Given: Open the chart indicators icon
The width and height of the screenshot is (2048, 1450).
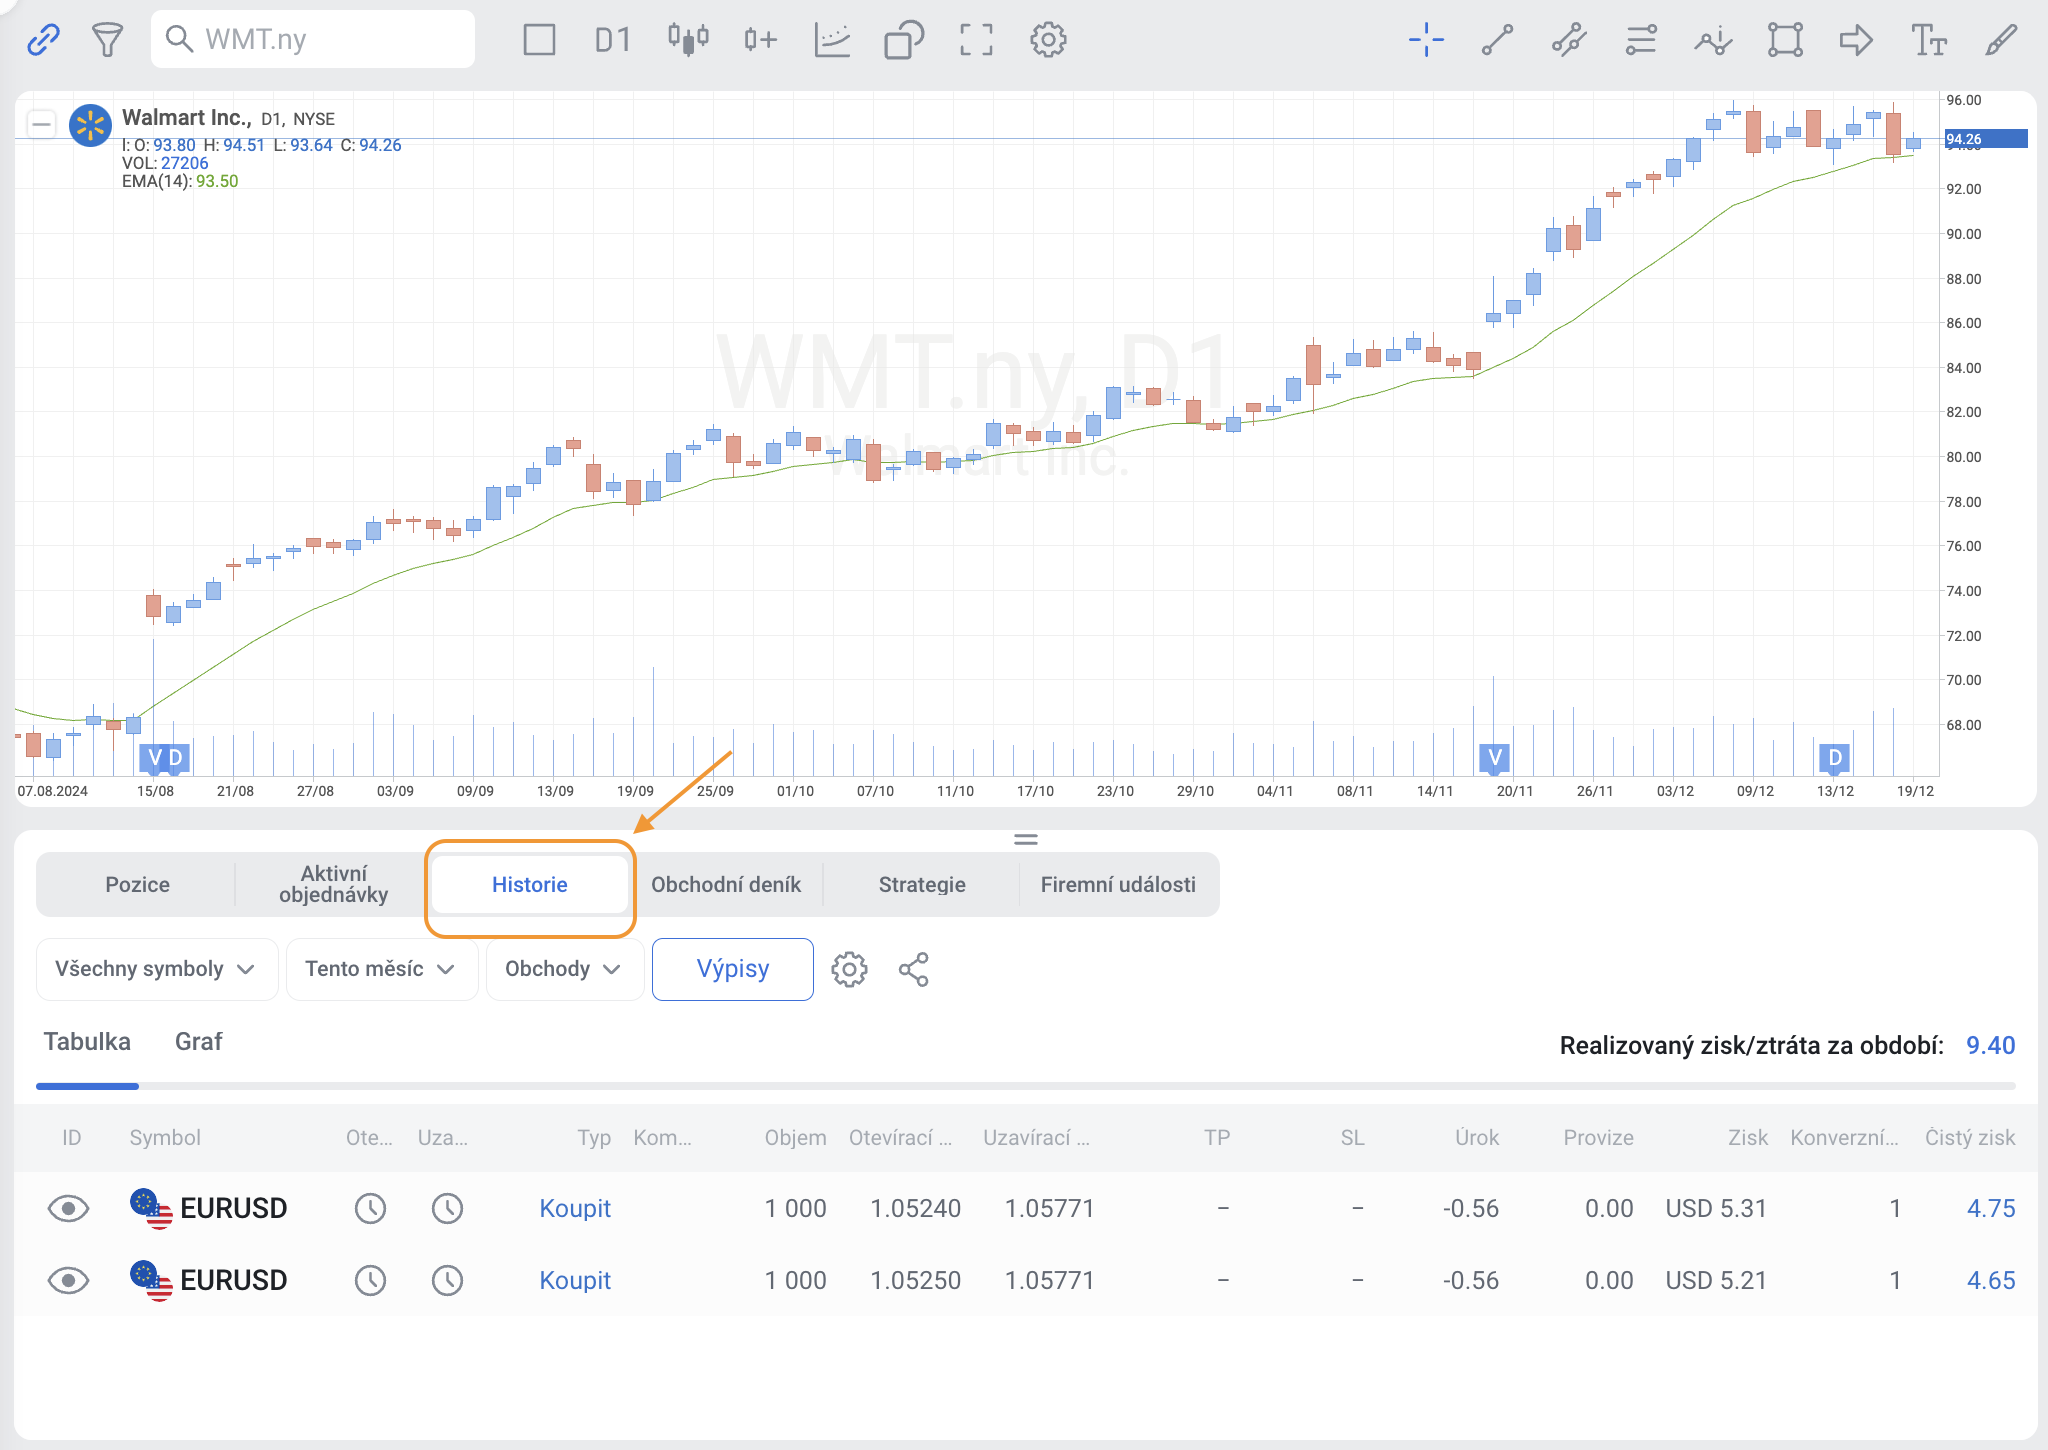Looking at the screenshot, I should click(x=832, y=40).
